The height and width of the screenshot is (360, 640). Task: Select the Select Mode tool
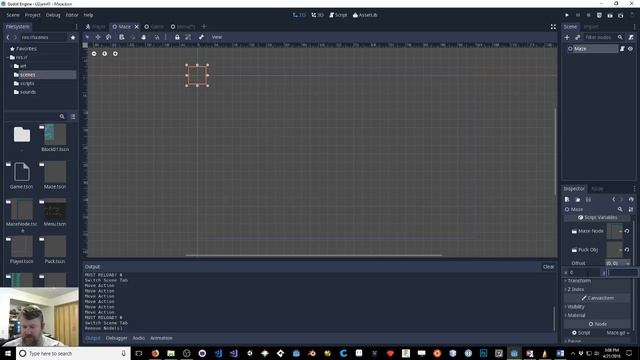pos(87,37)
